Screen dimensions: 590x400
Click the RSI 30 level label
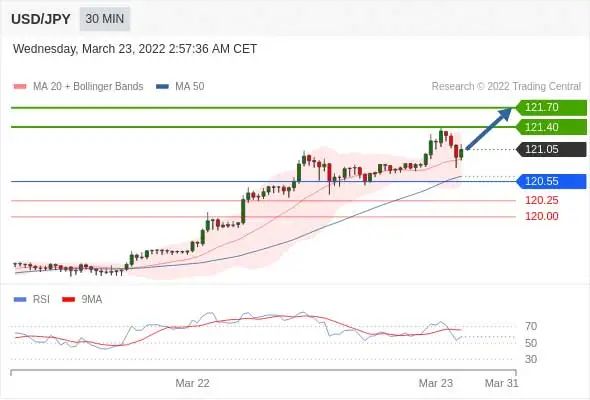coord(531,359)
